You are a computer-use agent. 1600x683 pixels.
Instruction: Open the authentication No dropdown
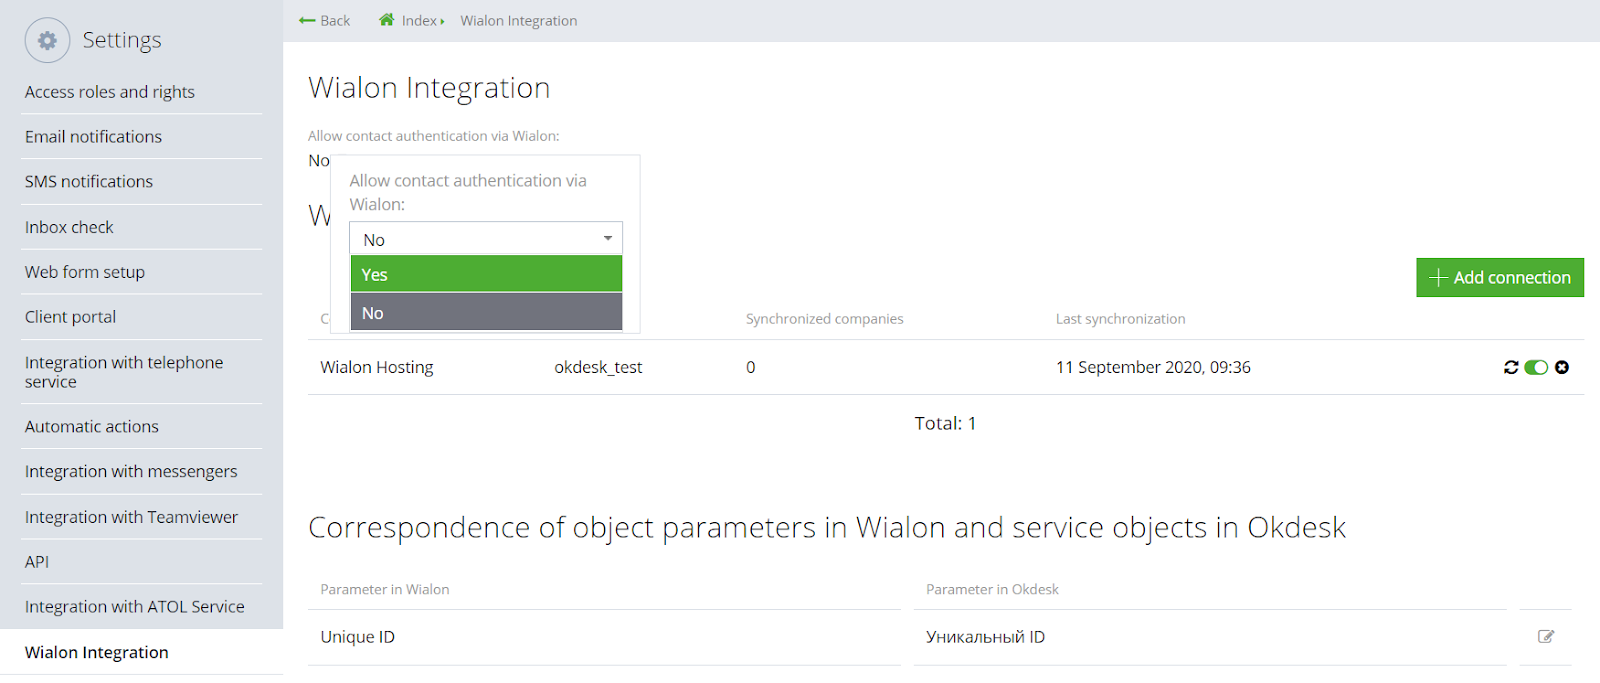click(486, 239)
